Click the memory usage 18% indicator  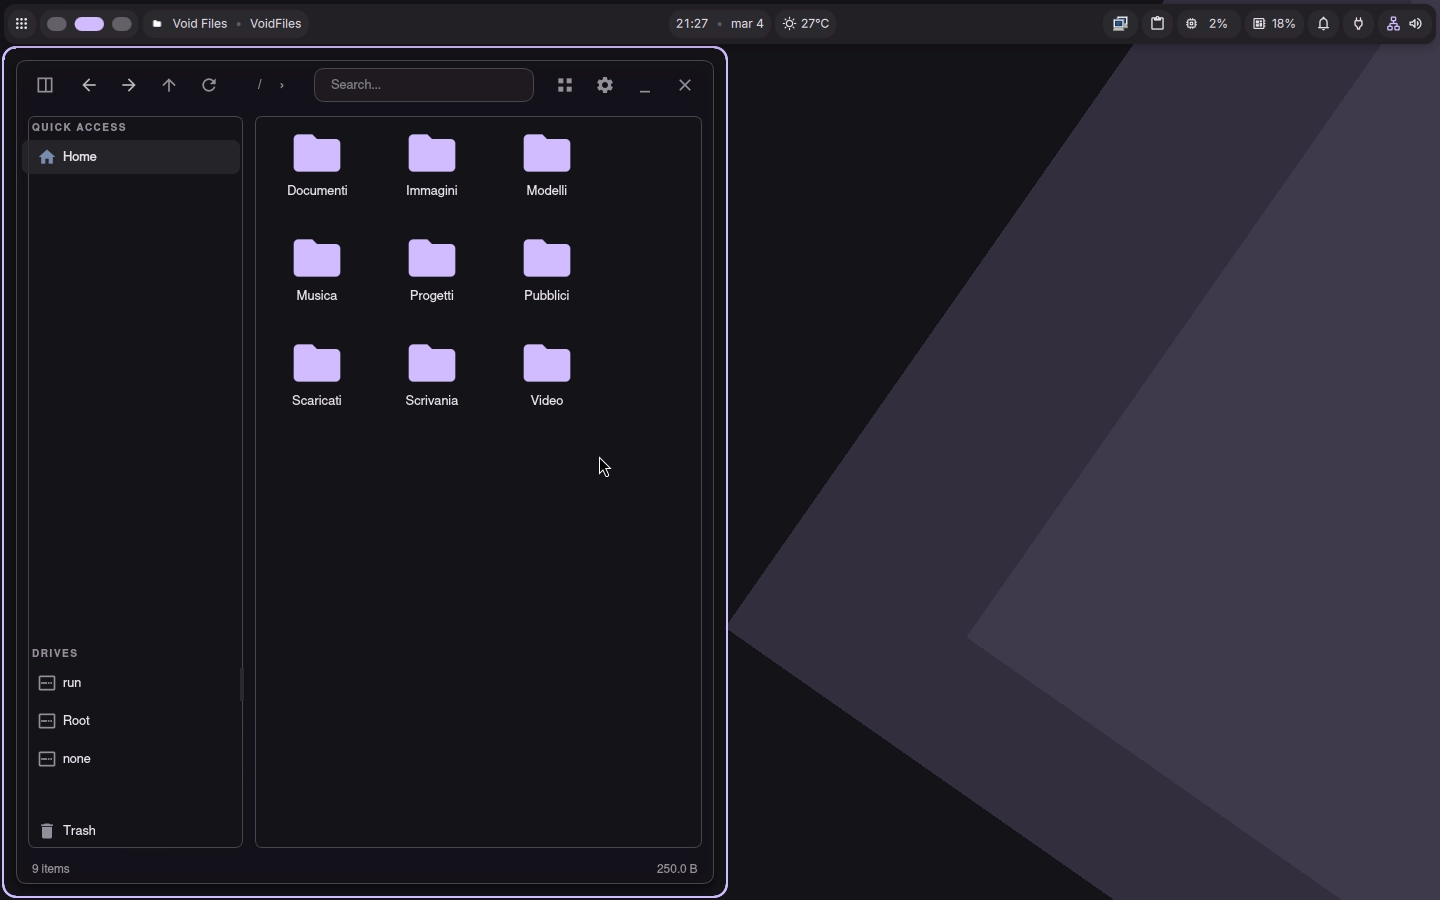[x=1276, y=24]
